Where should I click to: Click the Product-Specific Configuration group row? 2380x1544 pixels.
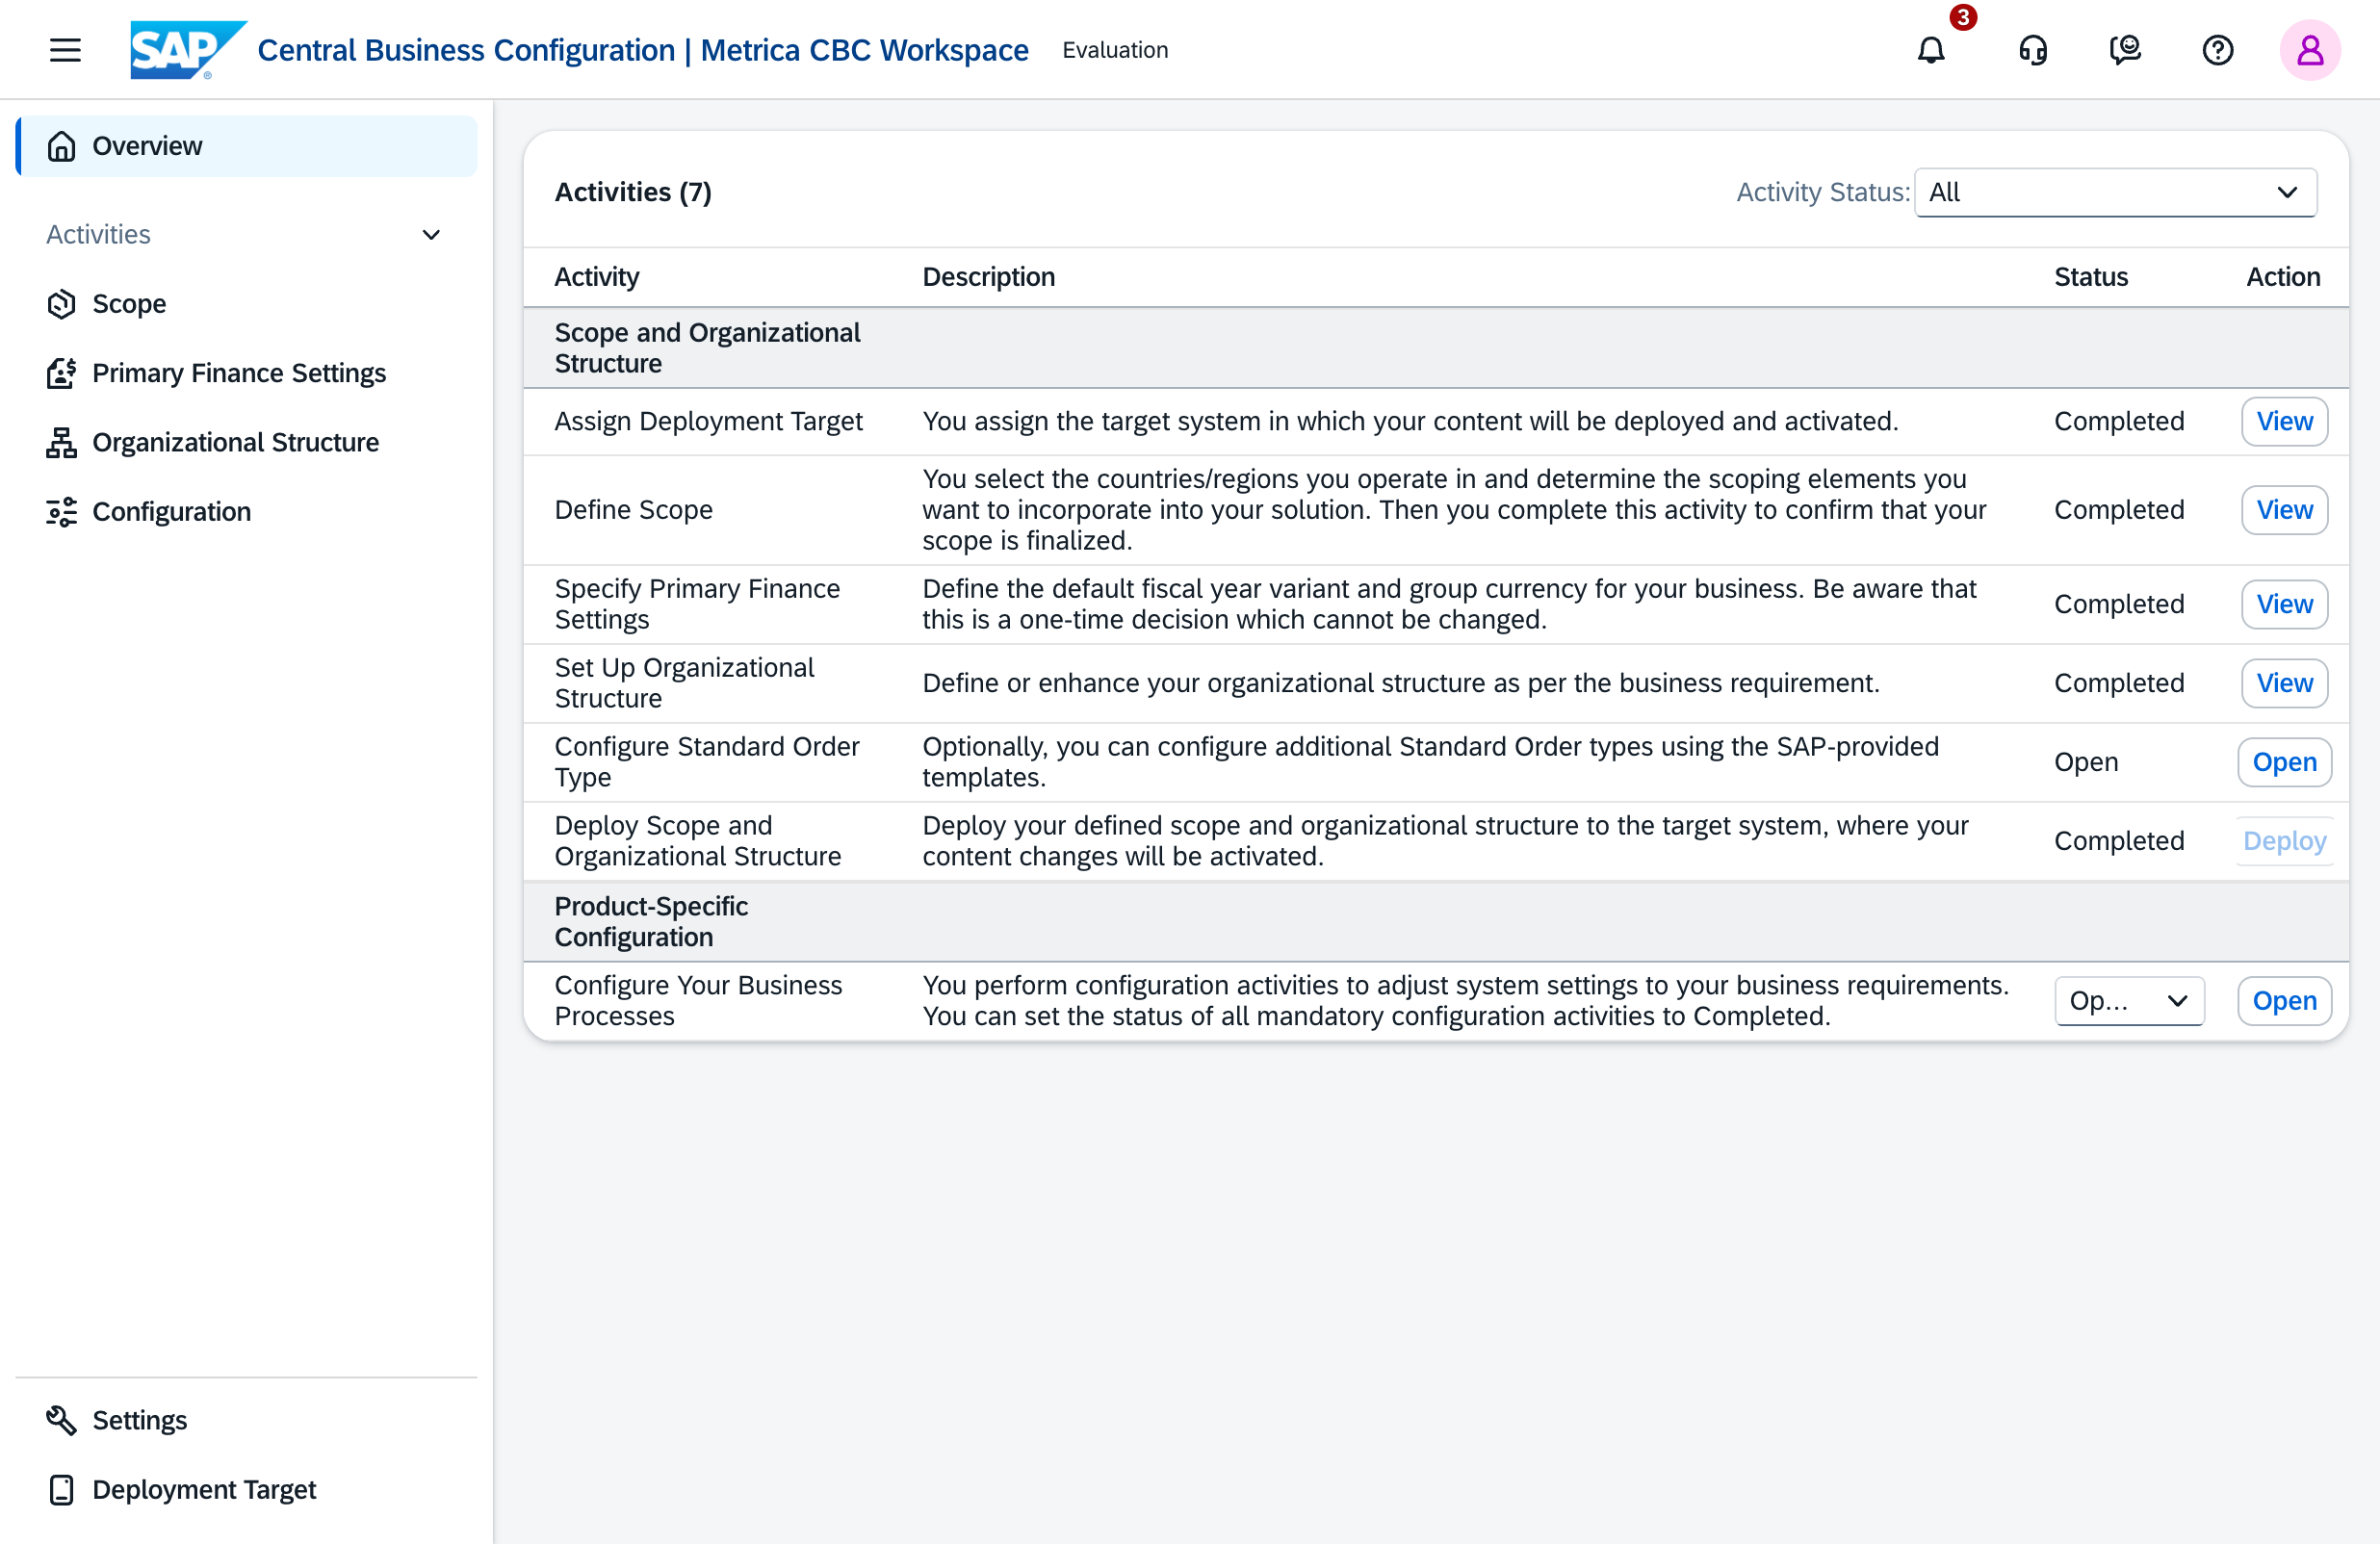pos(1435,922)
